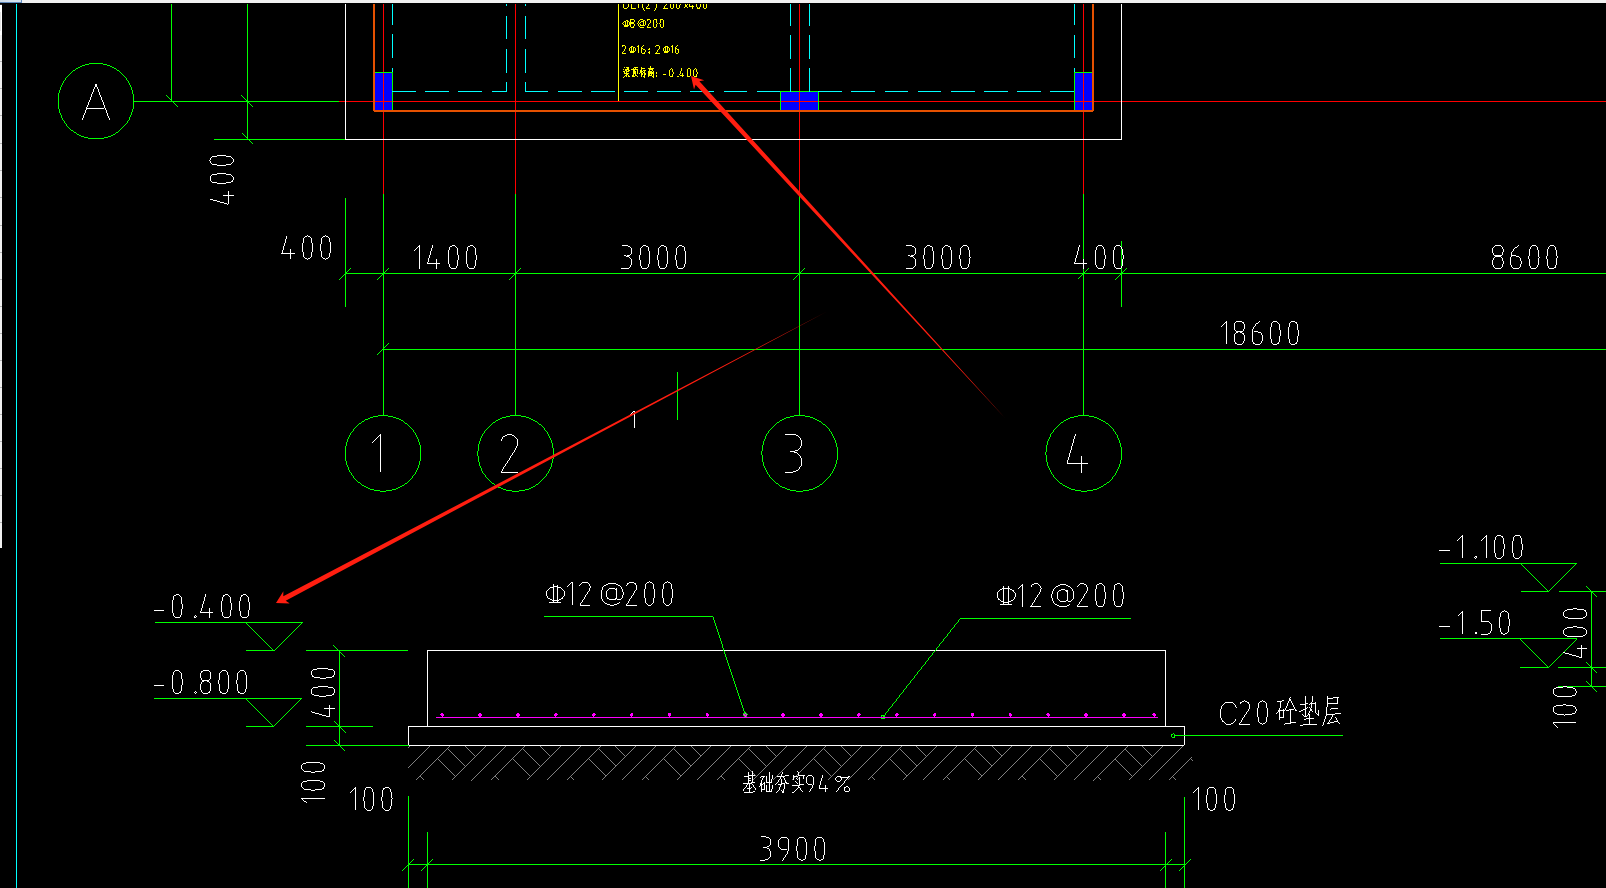Click the right Φ12@200 rebar annotation
Screen dimensions: 1606x888
click(1061, 597)
